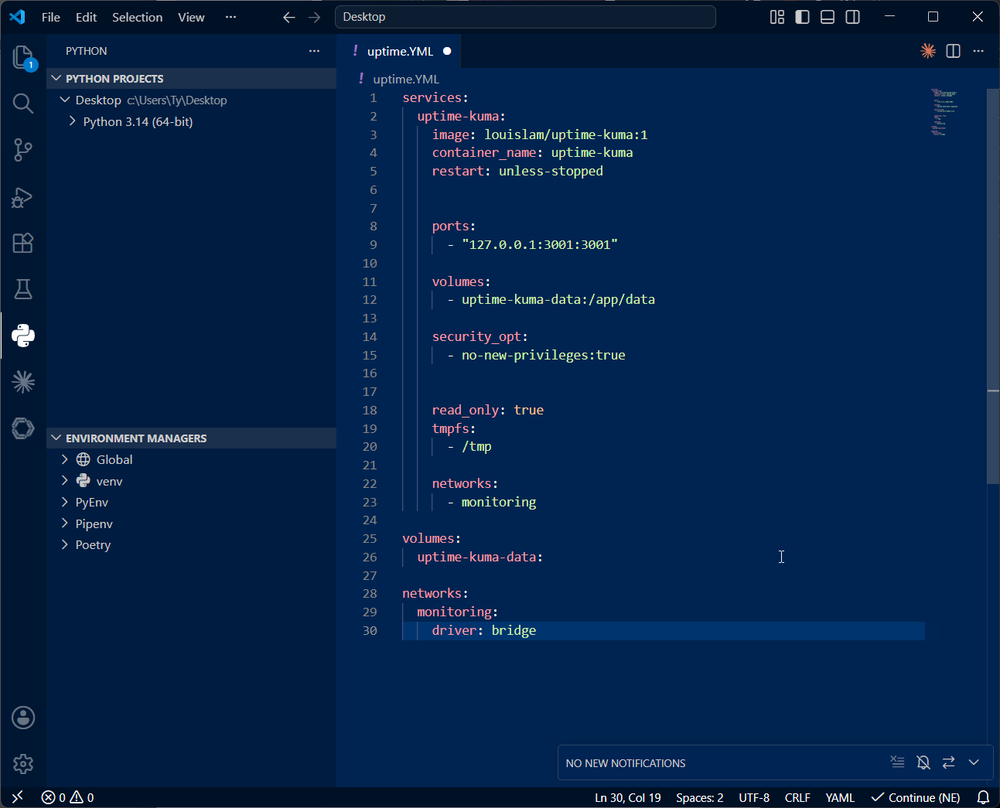Collapse the Desktop project folder

pyautogui.click(x=65, y=100)
